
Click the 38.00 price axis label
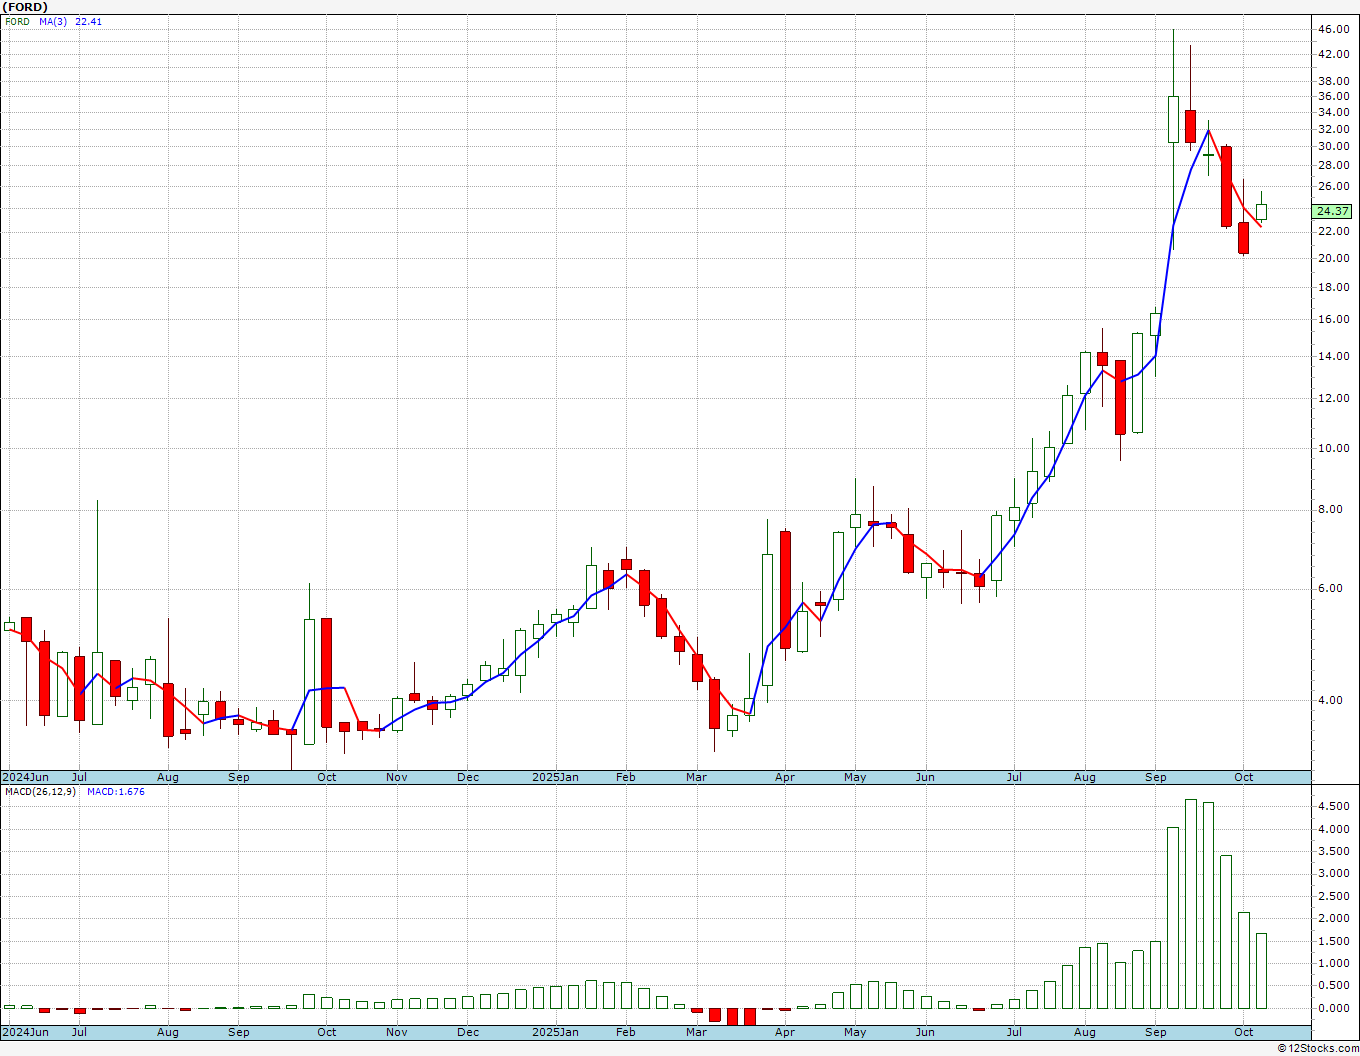click(1333, 81)
